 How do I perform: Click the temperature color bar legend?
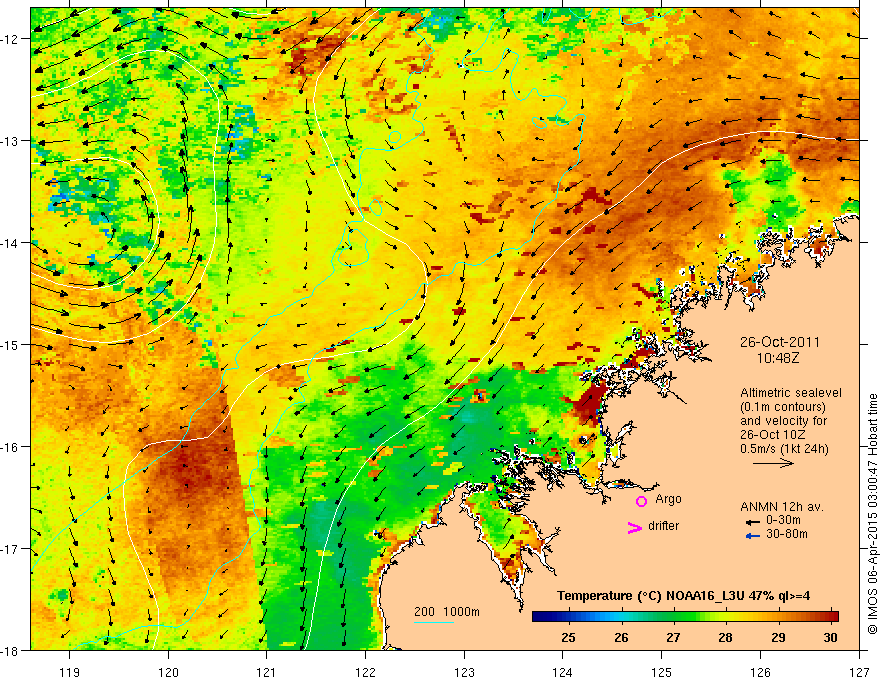(685, 616)
